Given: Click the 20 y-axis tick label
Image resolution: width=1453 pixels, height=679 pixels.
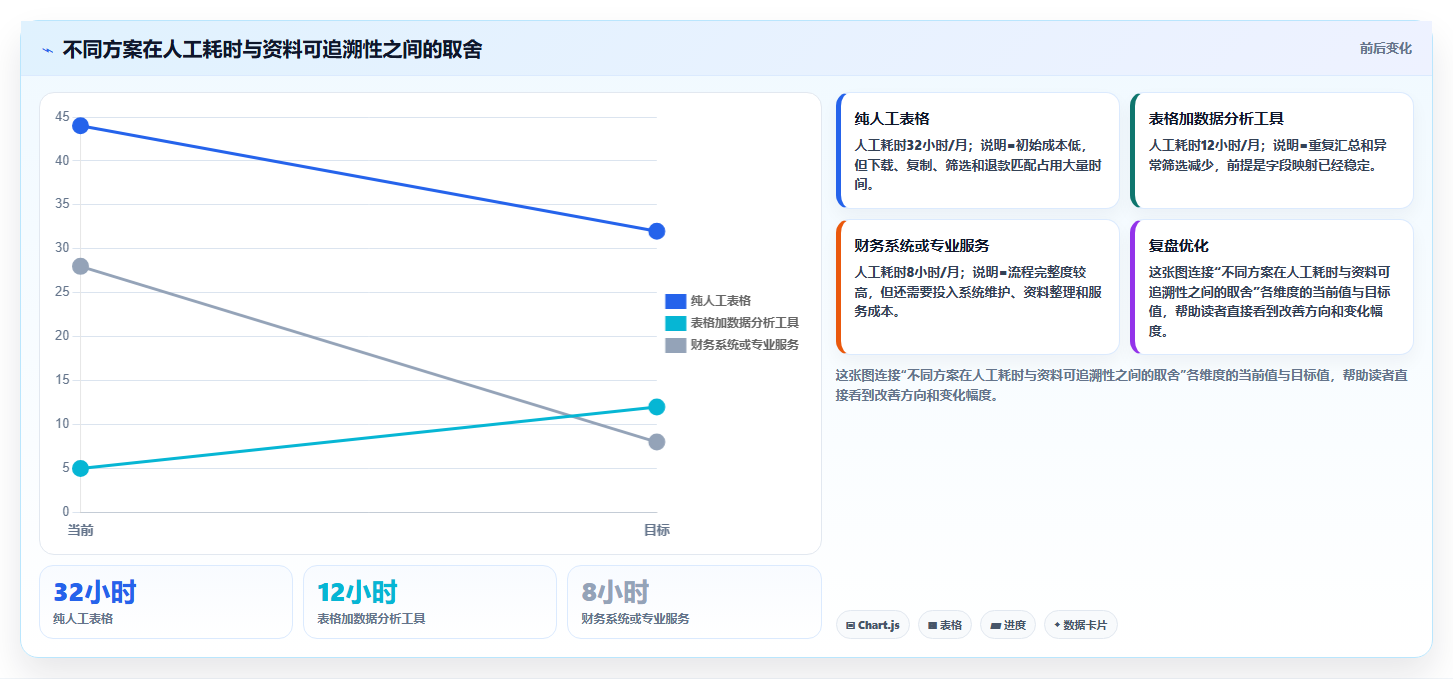Looking at the screenshot, I should [62, 336].
